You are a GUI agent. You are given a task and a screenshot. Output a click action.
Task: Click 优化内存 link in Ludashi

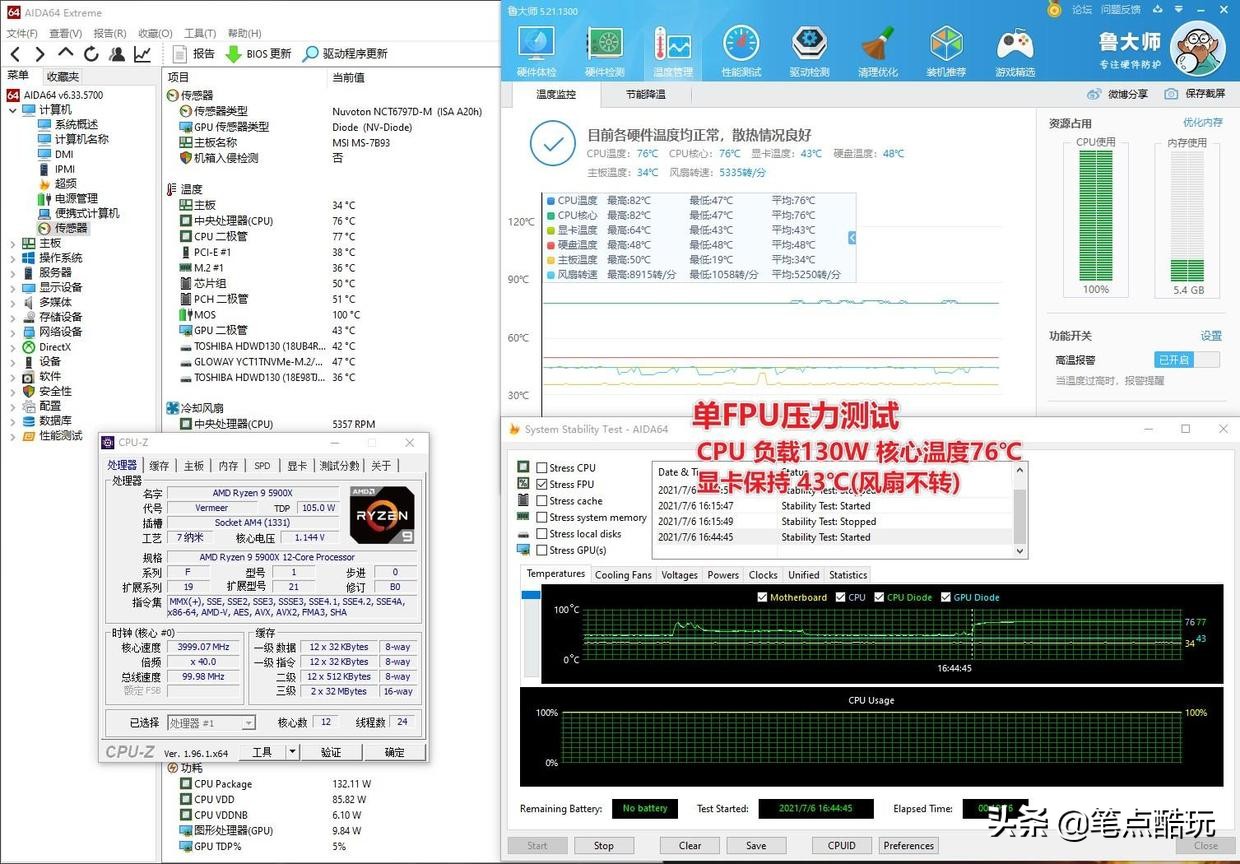pos(1202,122)
